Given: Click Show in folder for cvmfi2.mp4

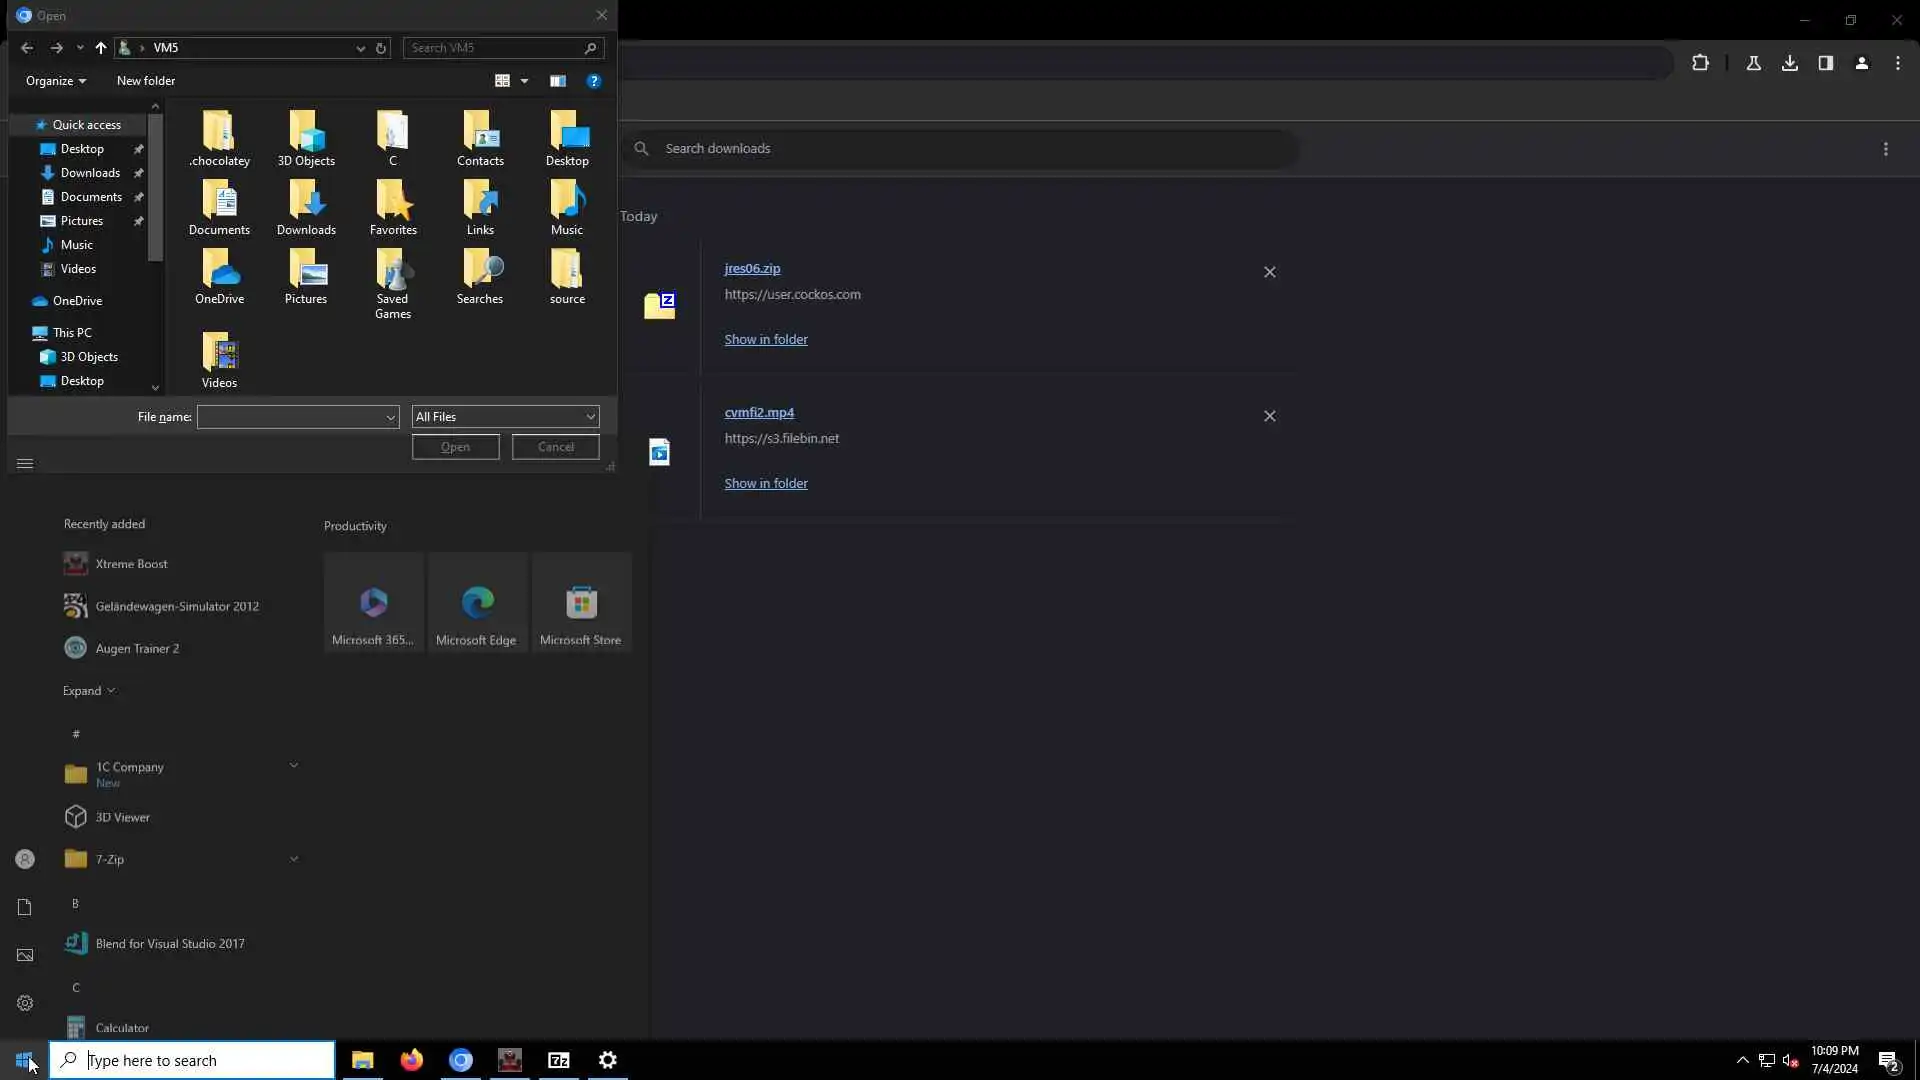Looking at the screenshot, I should click(x=766, y=483).
